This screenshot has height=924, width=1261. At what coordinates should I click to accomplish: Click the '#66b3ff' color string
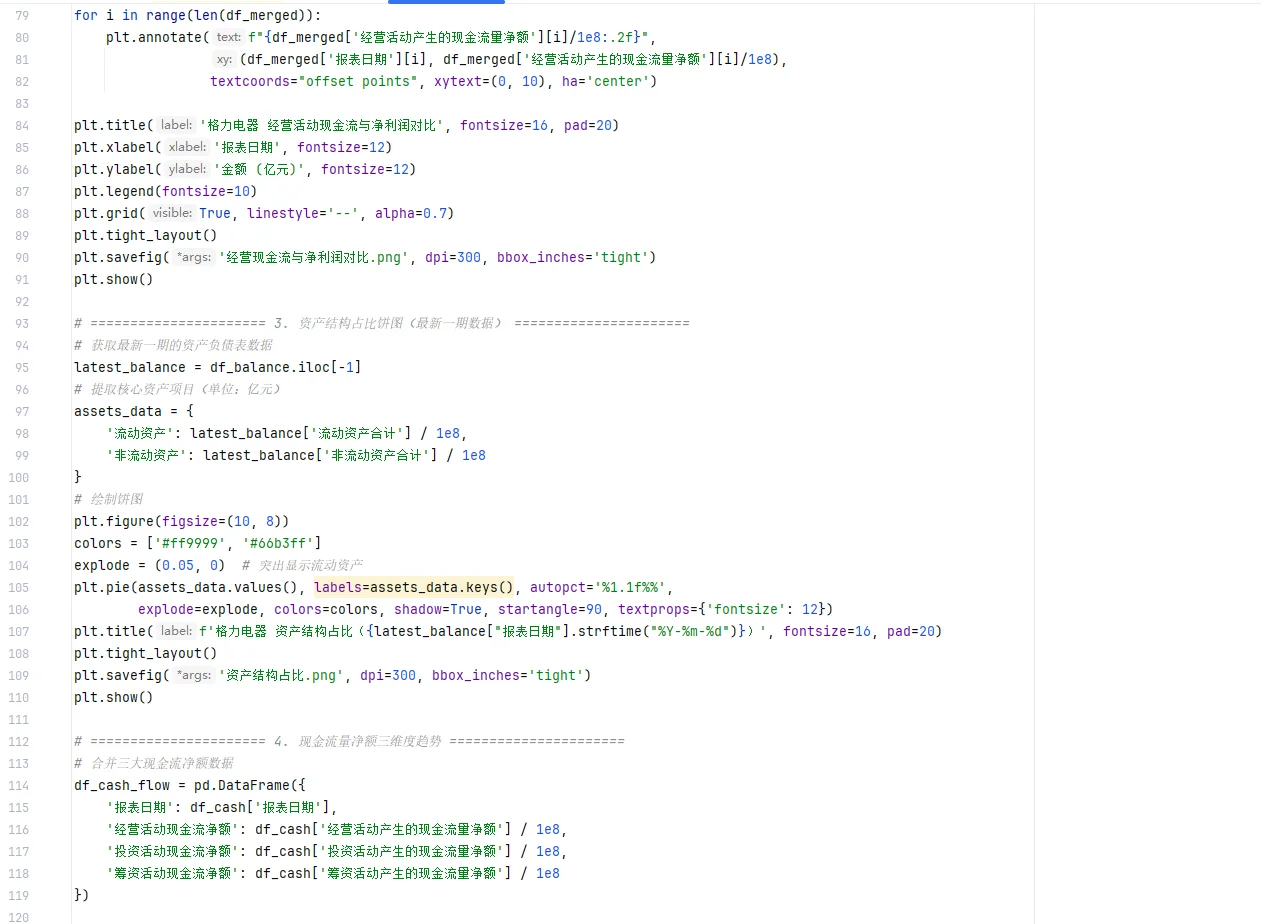tap(278, 544)
